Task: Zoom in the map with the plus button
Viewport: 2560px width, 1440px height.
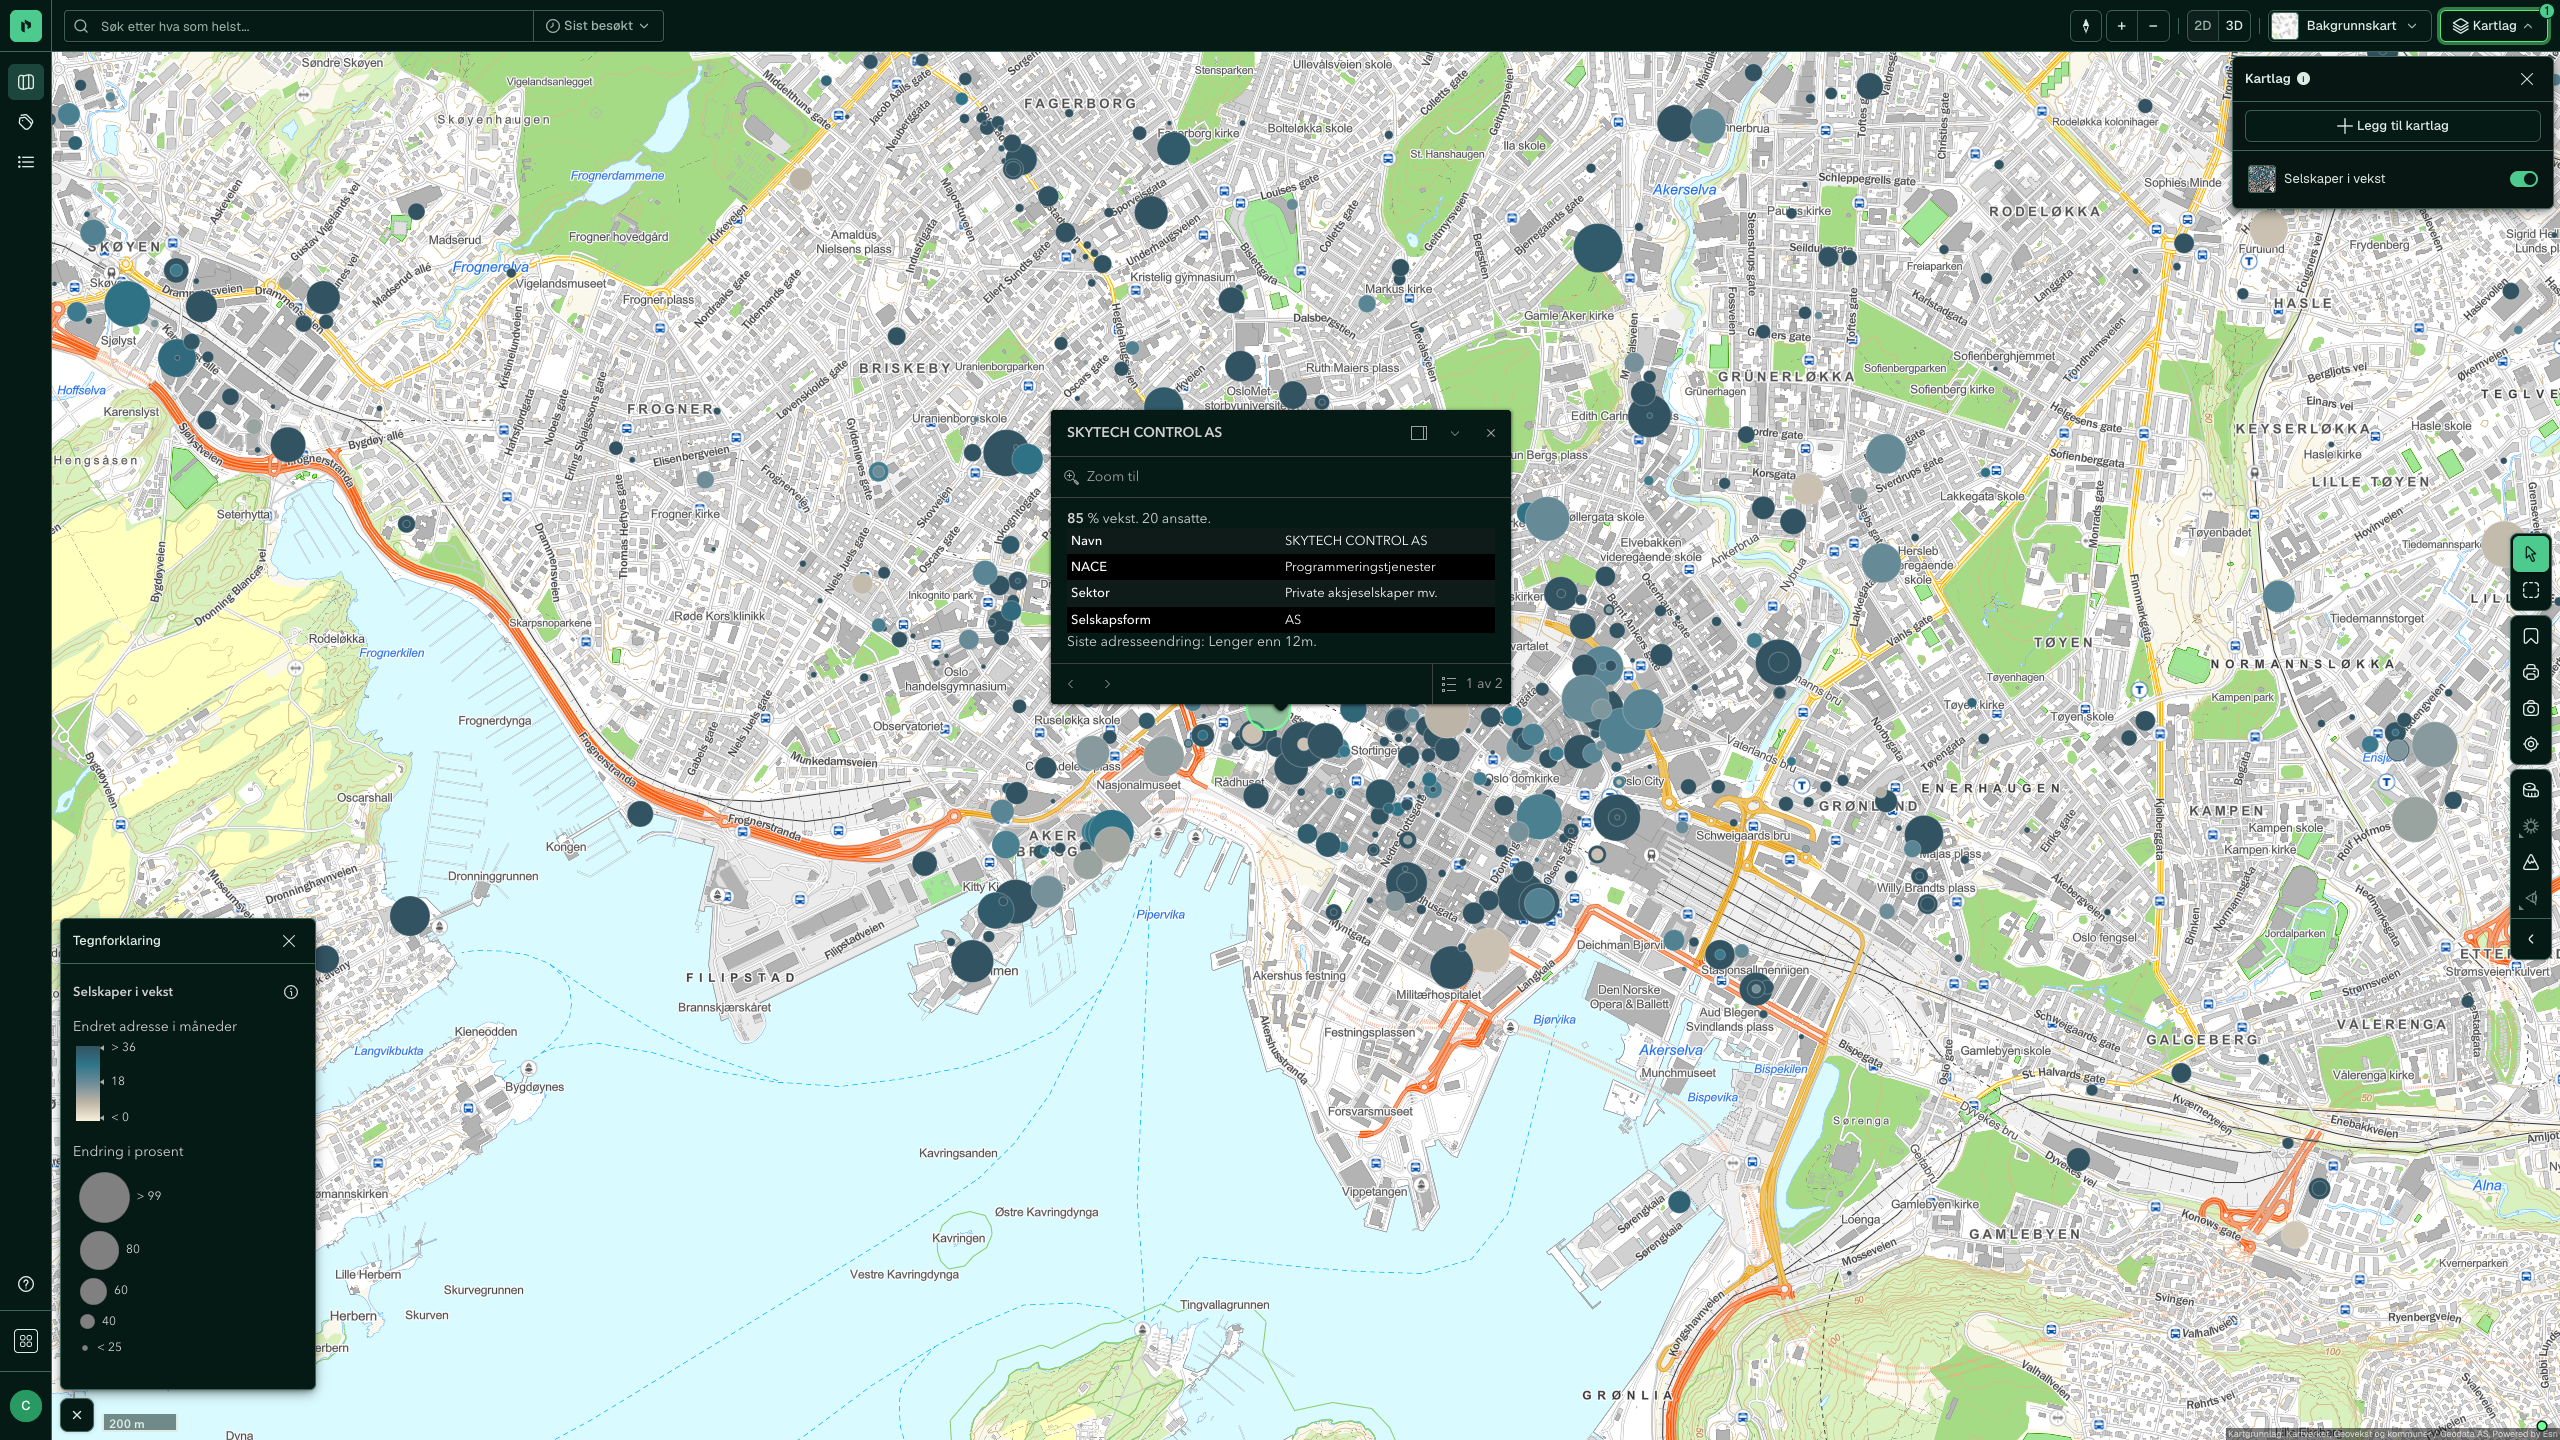Action: click(x=2121, y=26)
